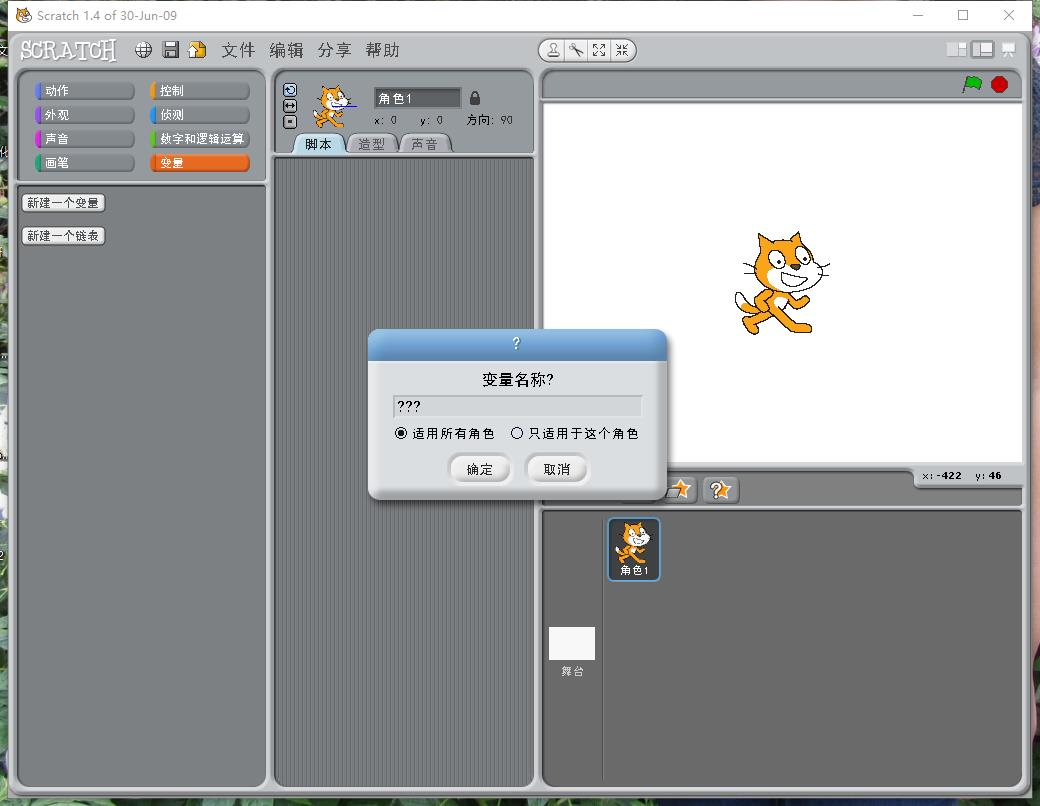Switch to small stage view
Screen dimensions: 1040x806
[x=956, y=50]
